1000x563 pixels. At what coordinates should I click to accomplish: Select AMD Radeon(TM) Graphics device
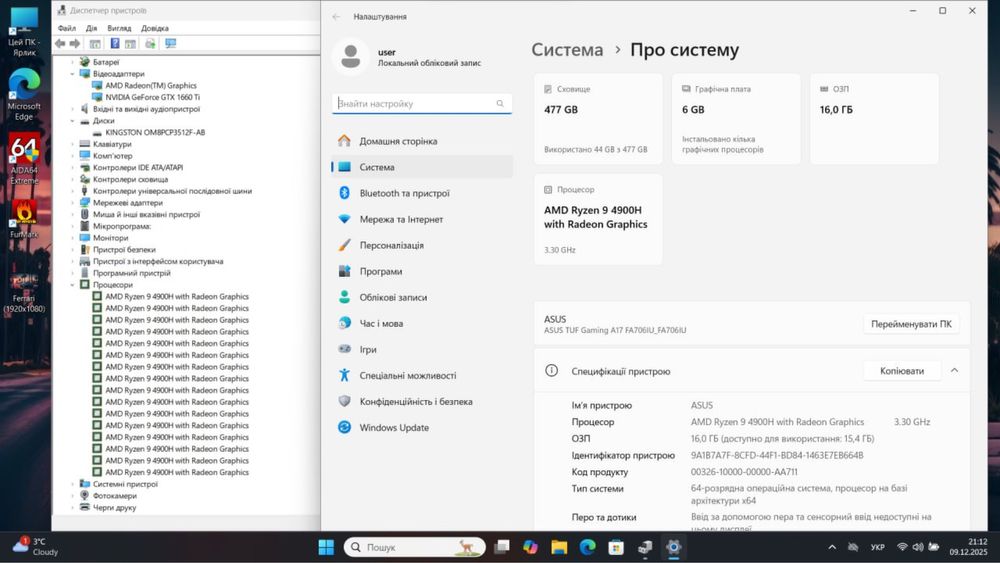click(151, 85)
